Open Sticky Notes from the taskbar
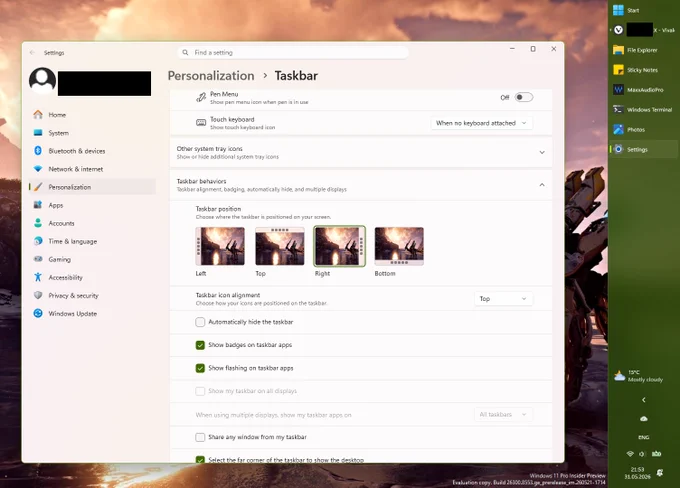Image resolution: width=680 pixels, height=488 pixels. tap(643, 70)
